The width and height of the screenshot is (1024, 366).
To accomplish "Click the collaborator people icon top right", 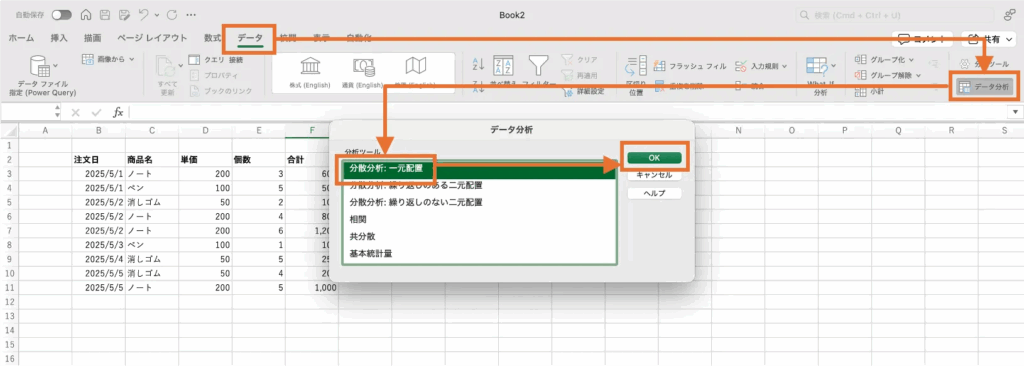I will [x=1010, y=14].
